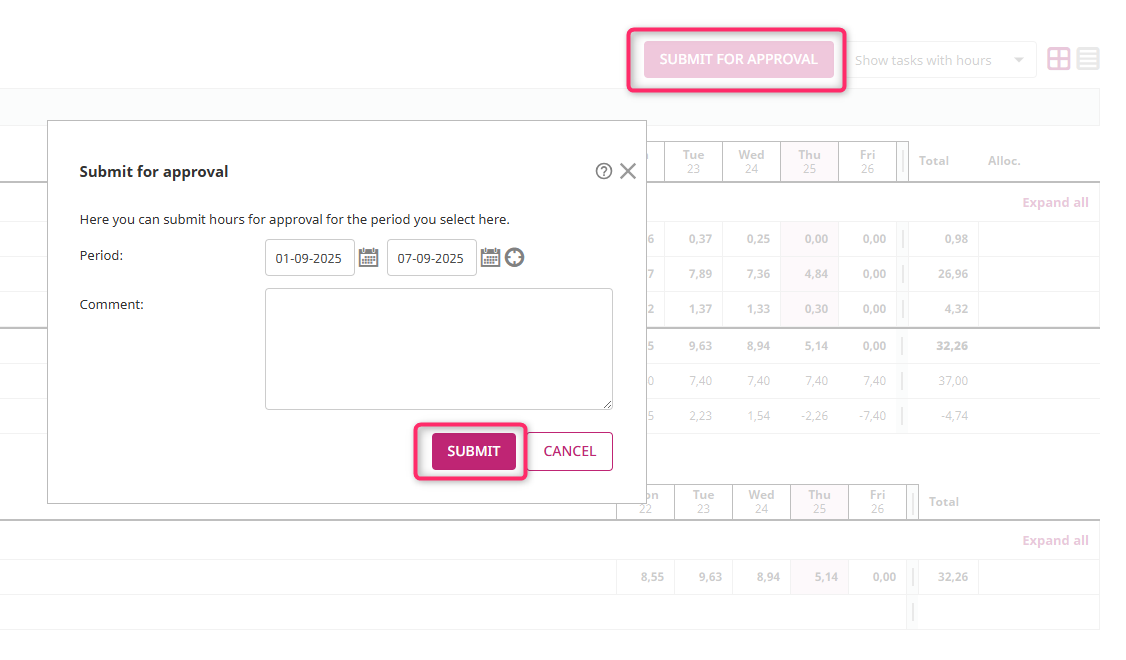The width and height of the screenshot is (1126, 660).
Task: Click the SUBMIT FOR APPROVAL button
Action: click(x=738, y=59)
